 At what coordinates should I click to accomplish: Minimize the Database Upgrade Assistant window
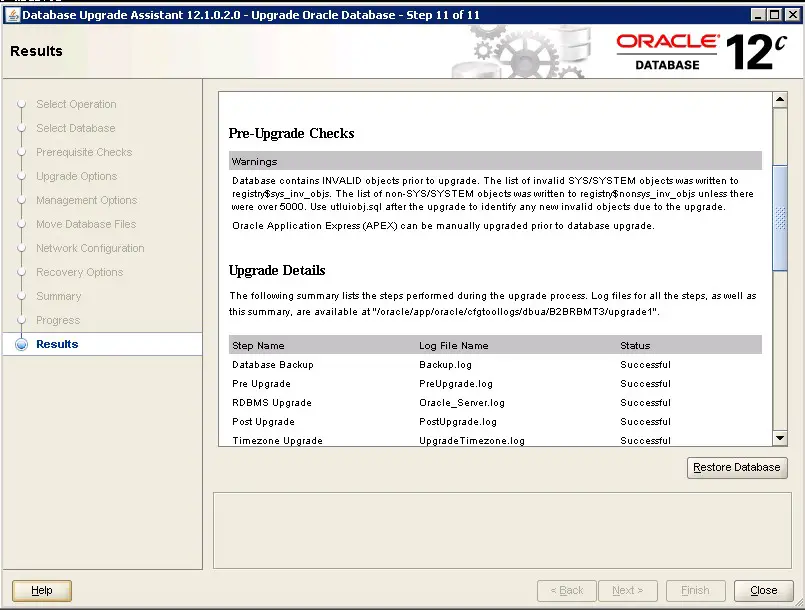[x=758, y=15]
